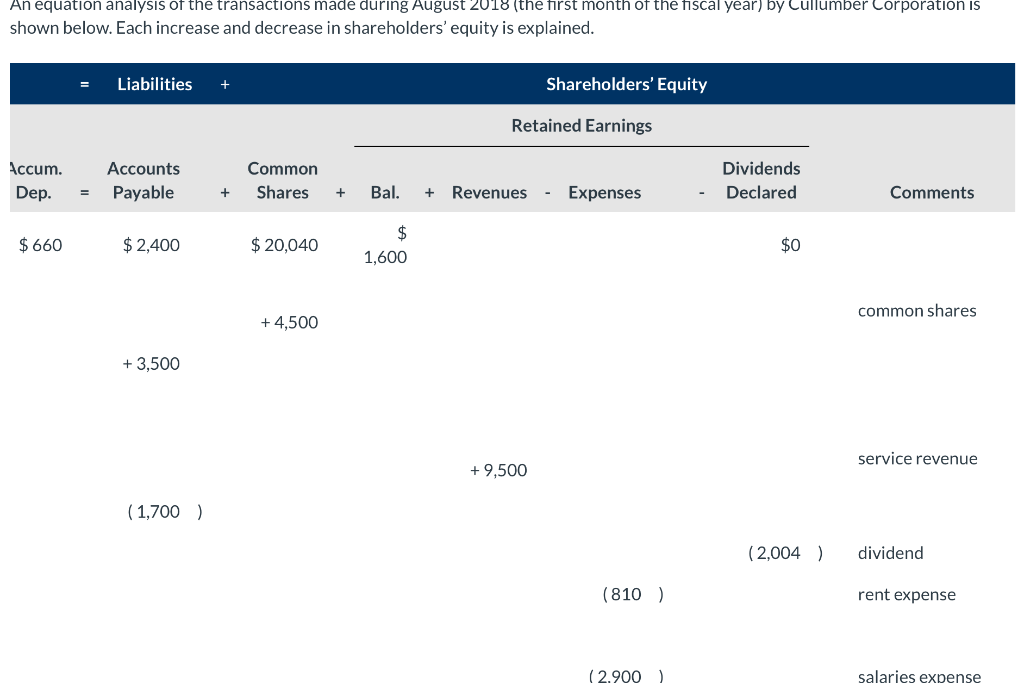The image size is (1024, 683).
Task: Select the rent expense comment
Action: click(906, 594)
